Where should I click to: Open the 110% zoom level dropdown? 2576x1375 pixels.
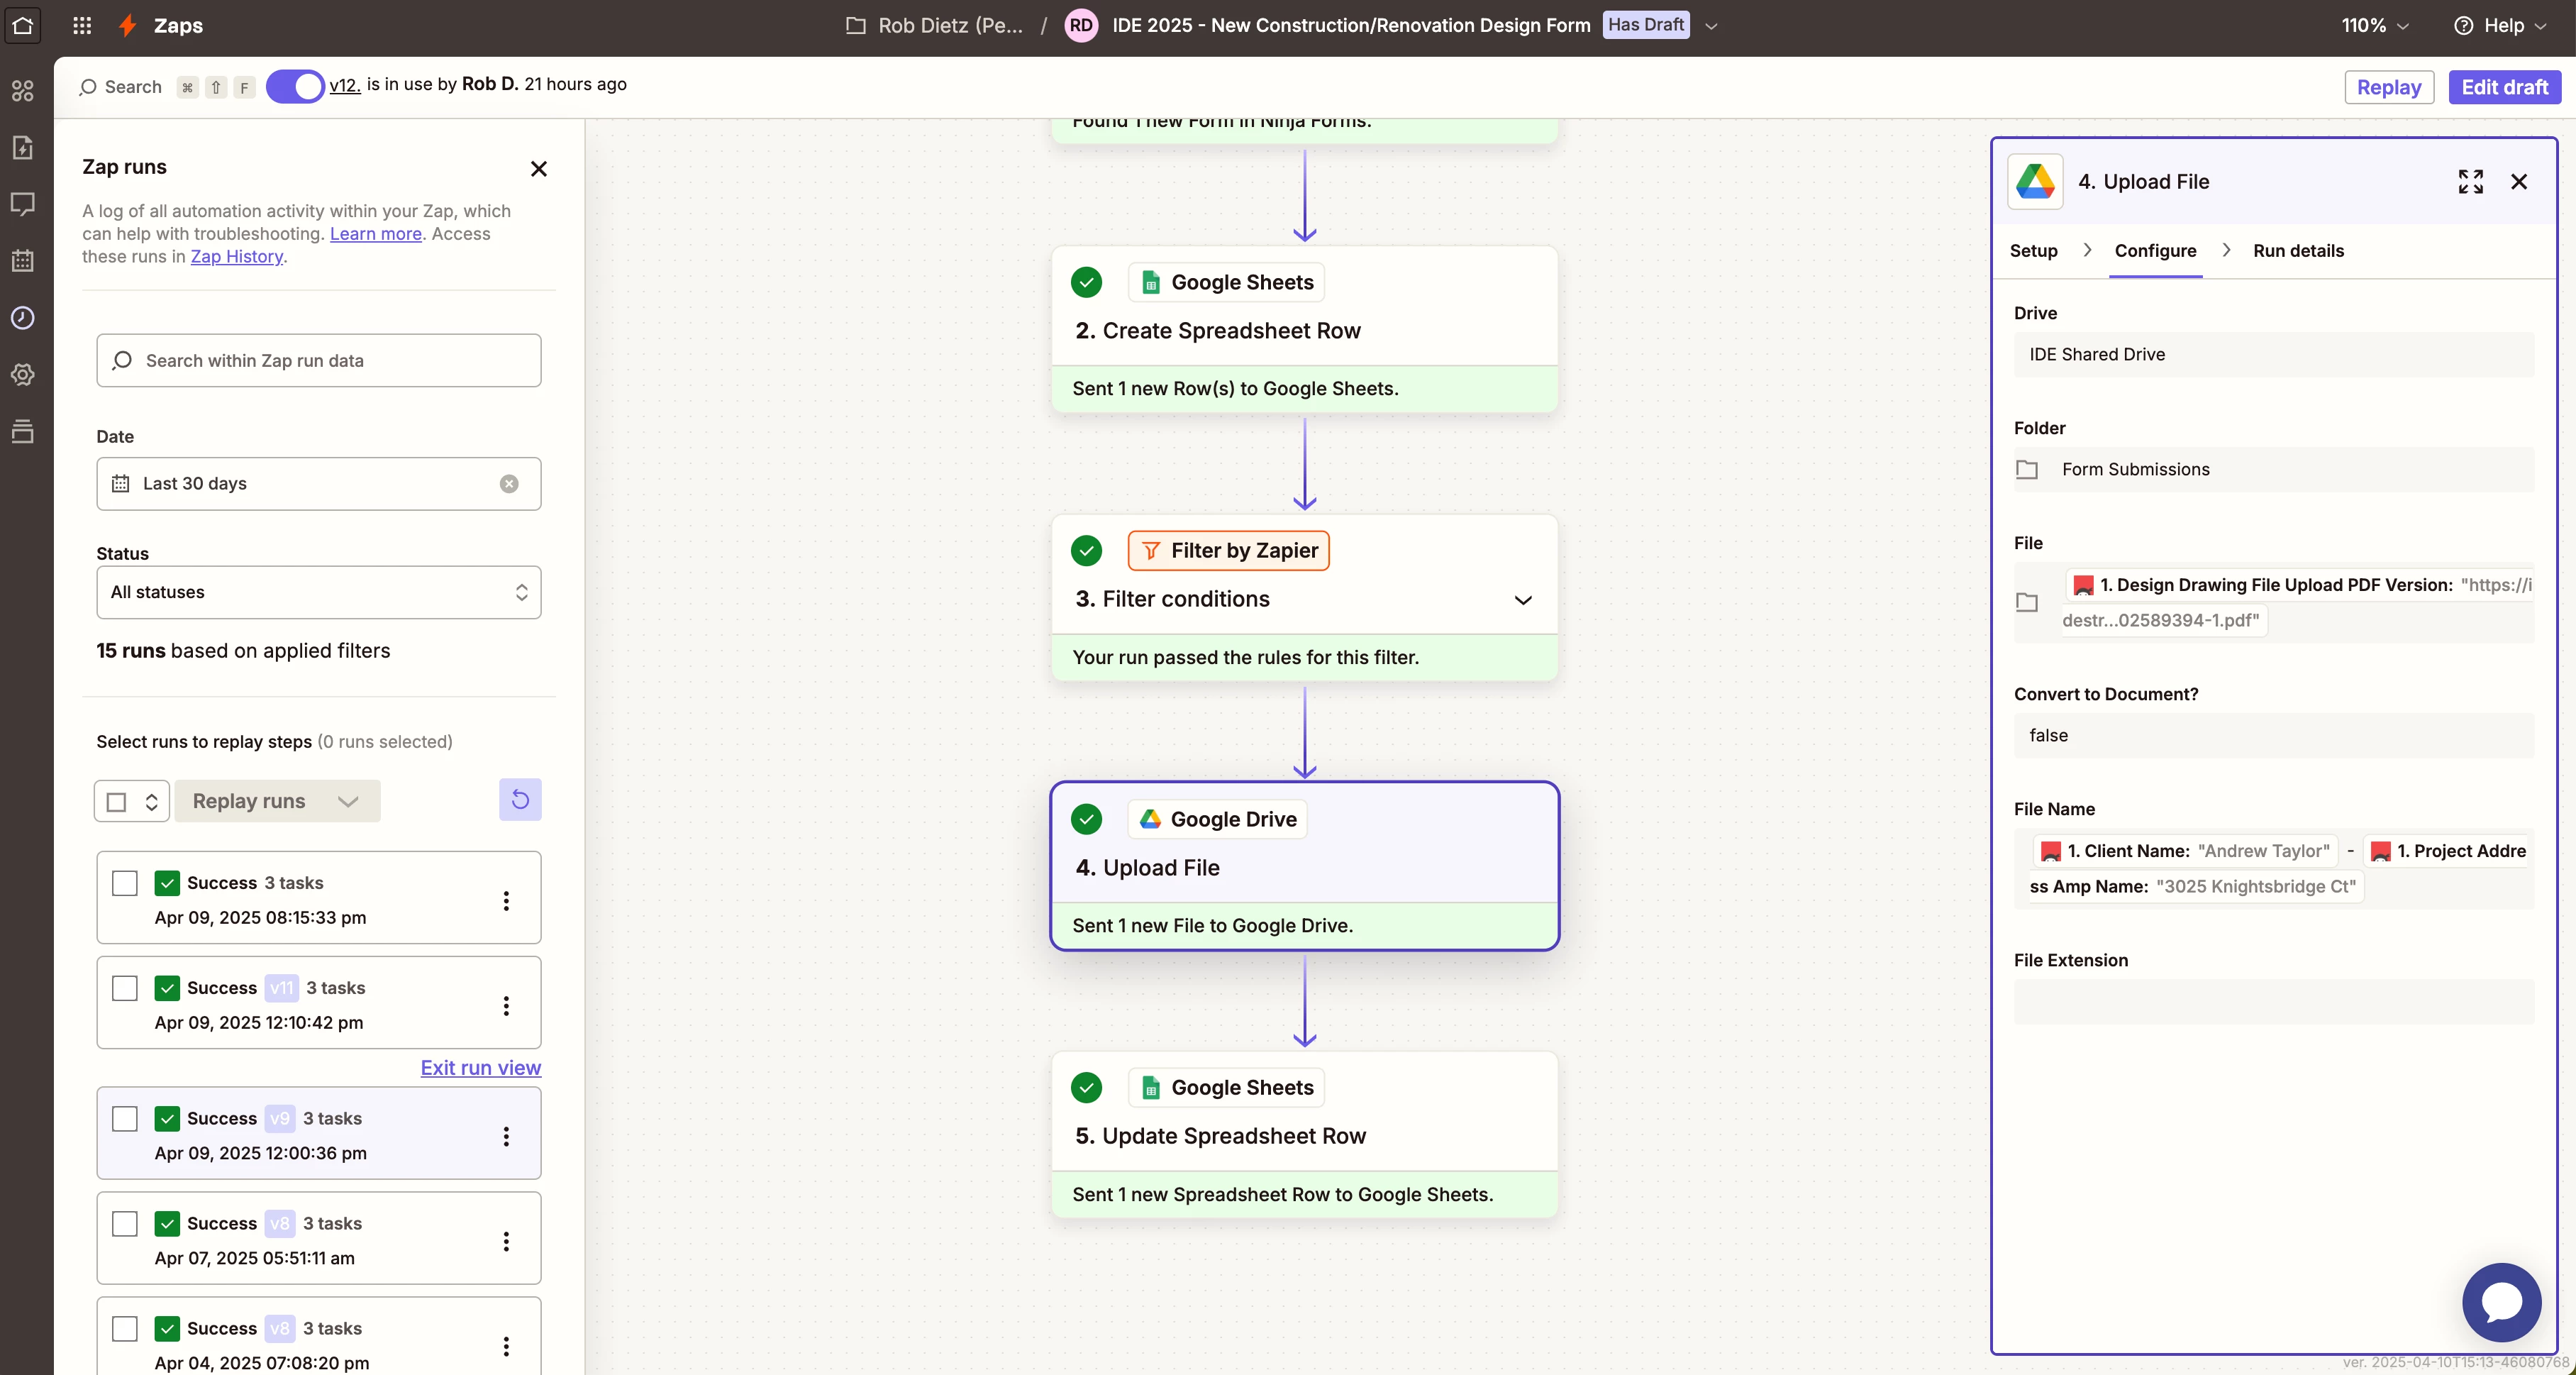(2375, 25)
